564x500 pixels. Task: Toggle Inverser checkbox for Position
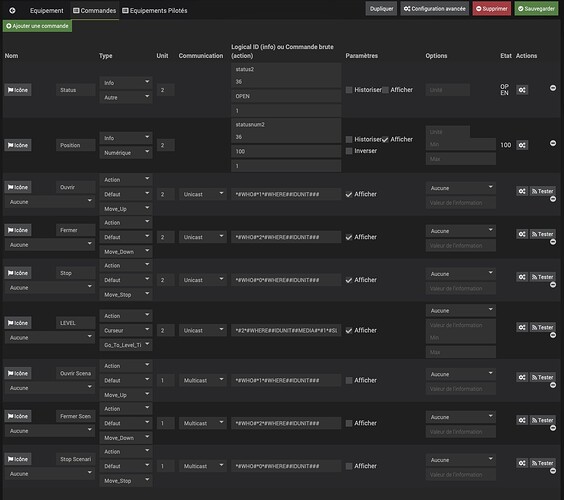pyautogui.click(x=349, y=151)
